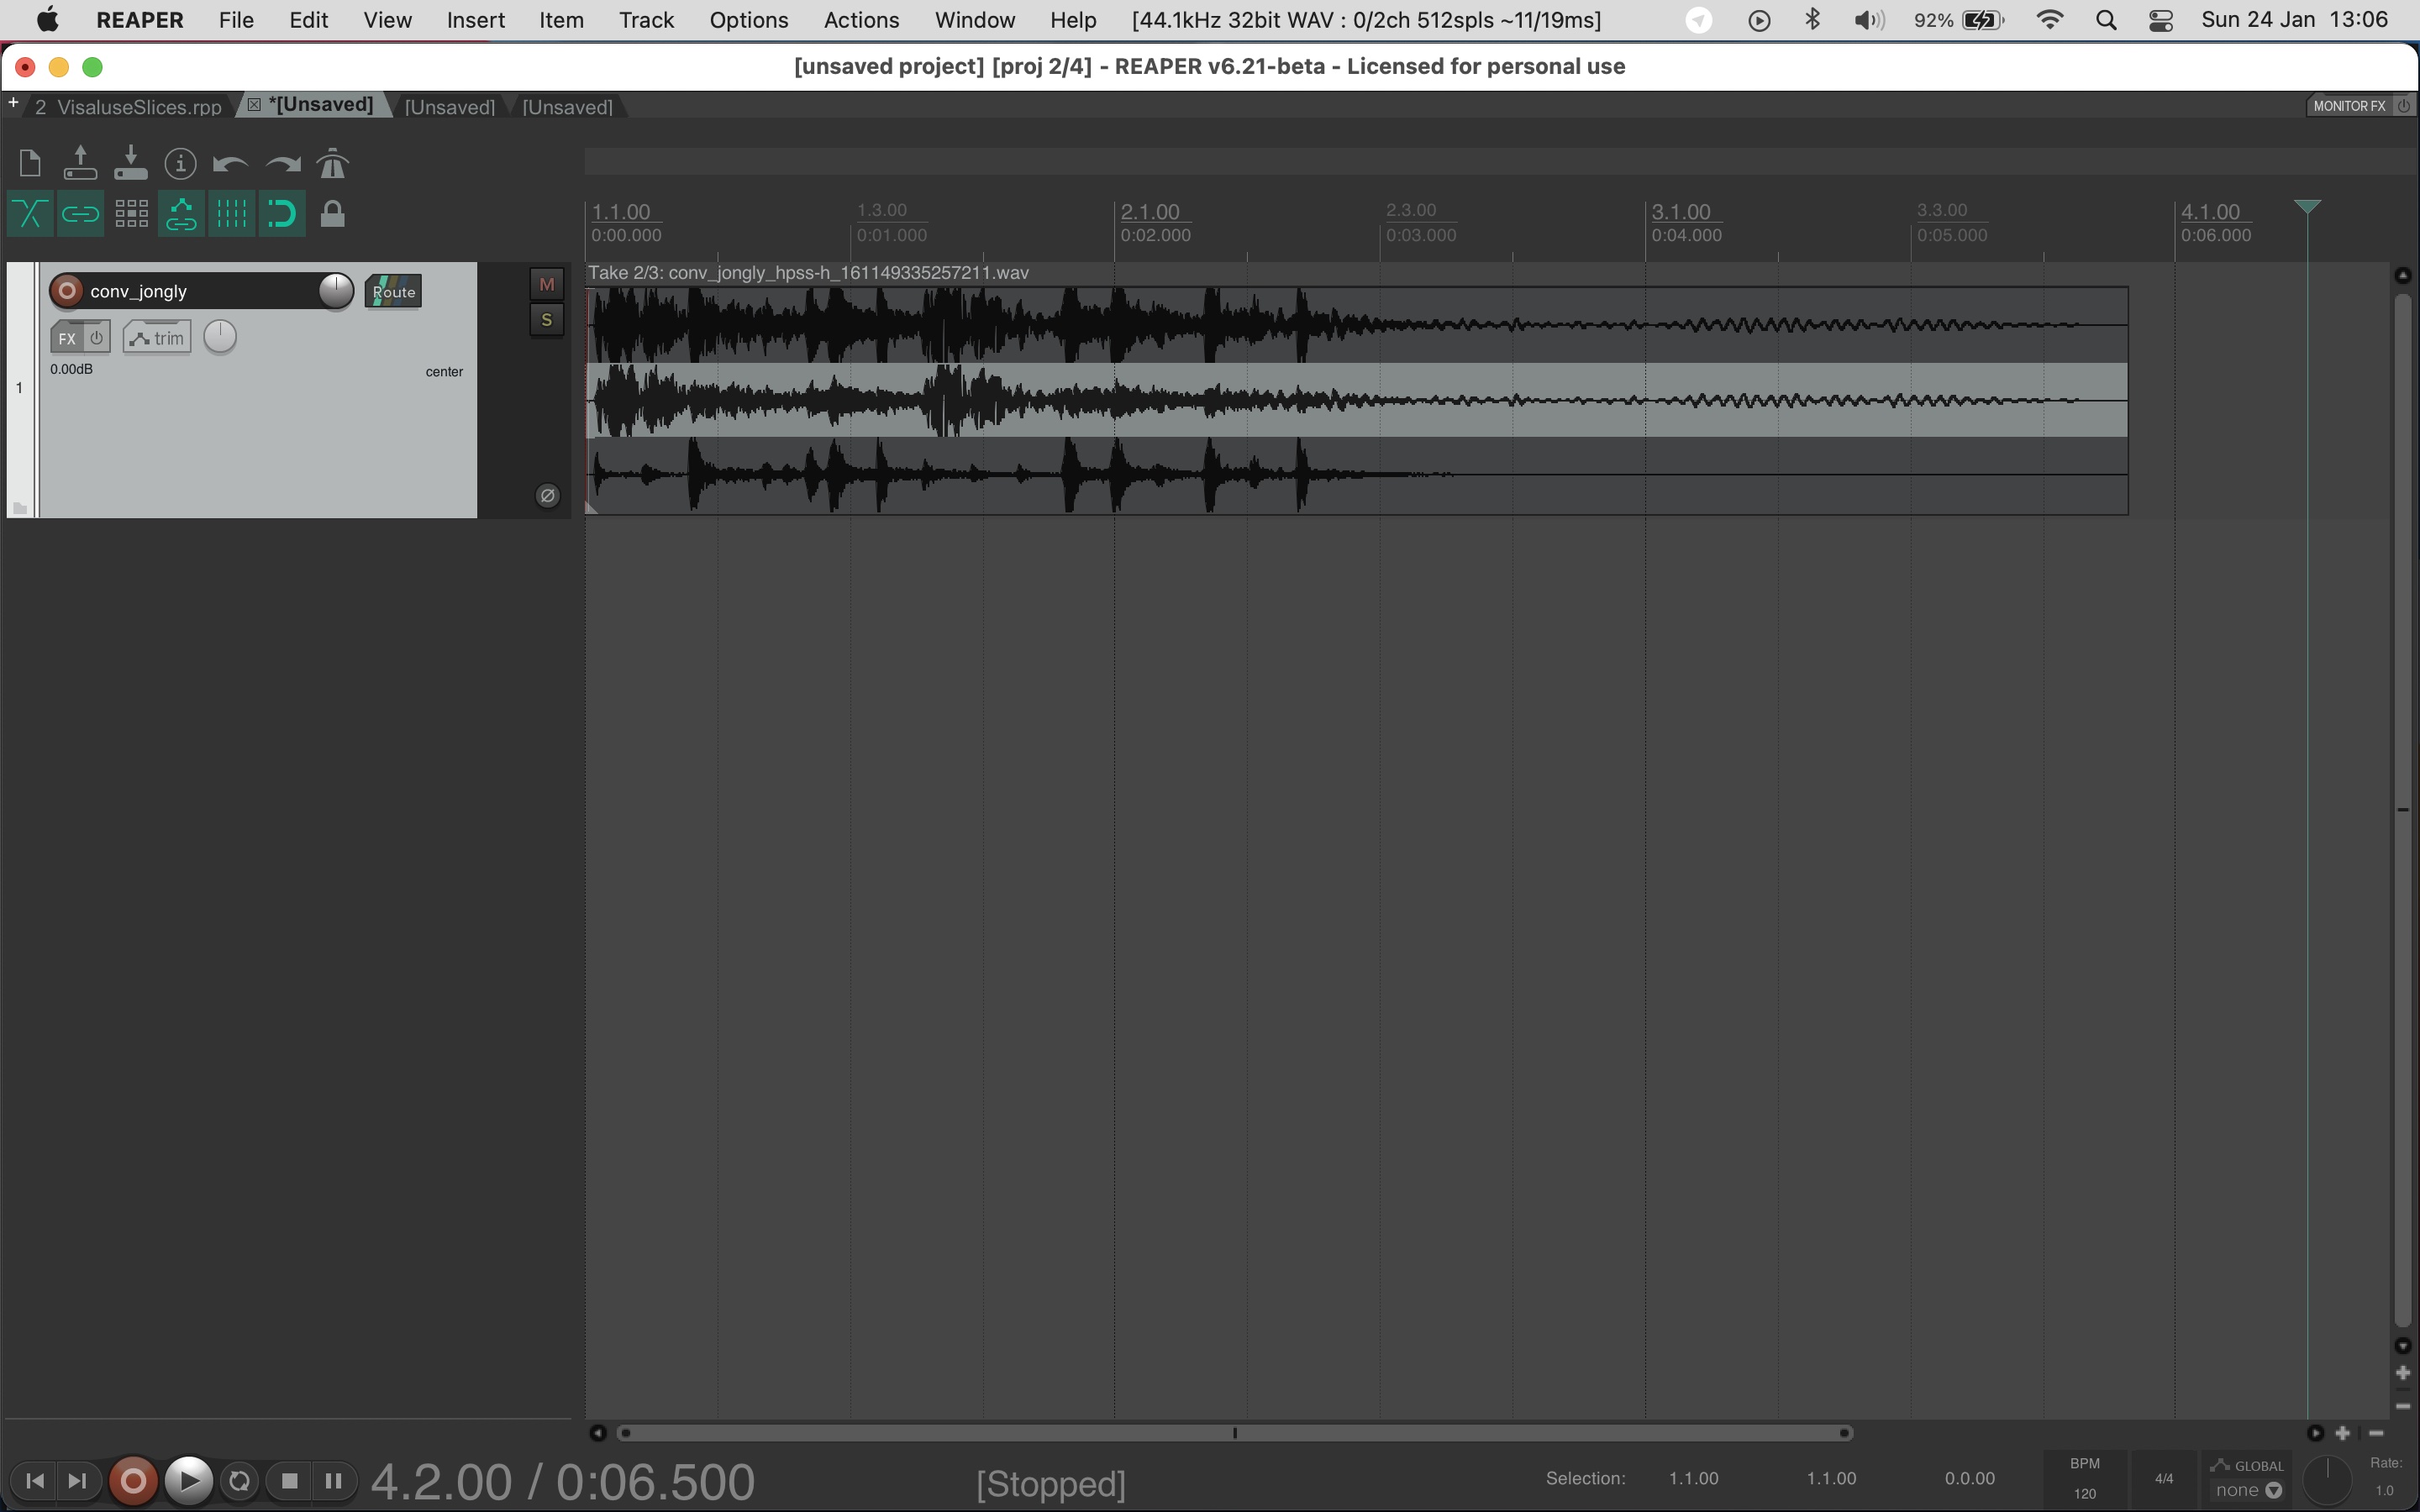
Task: Bypass FX power button on conv_jongly
Action: [97, 338]
